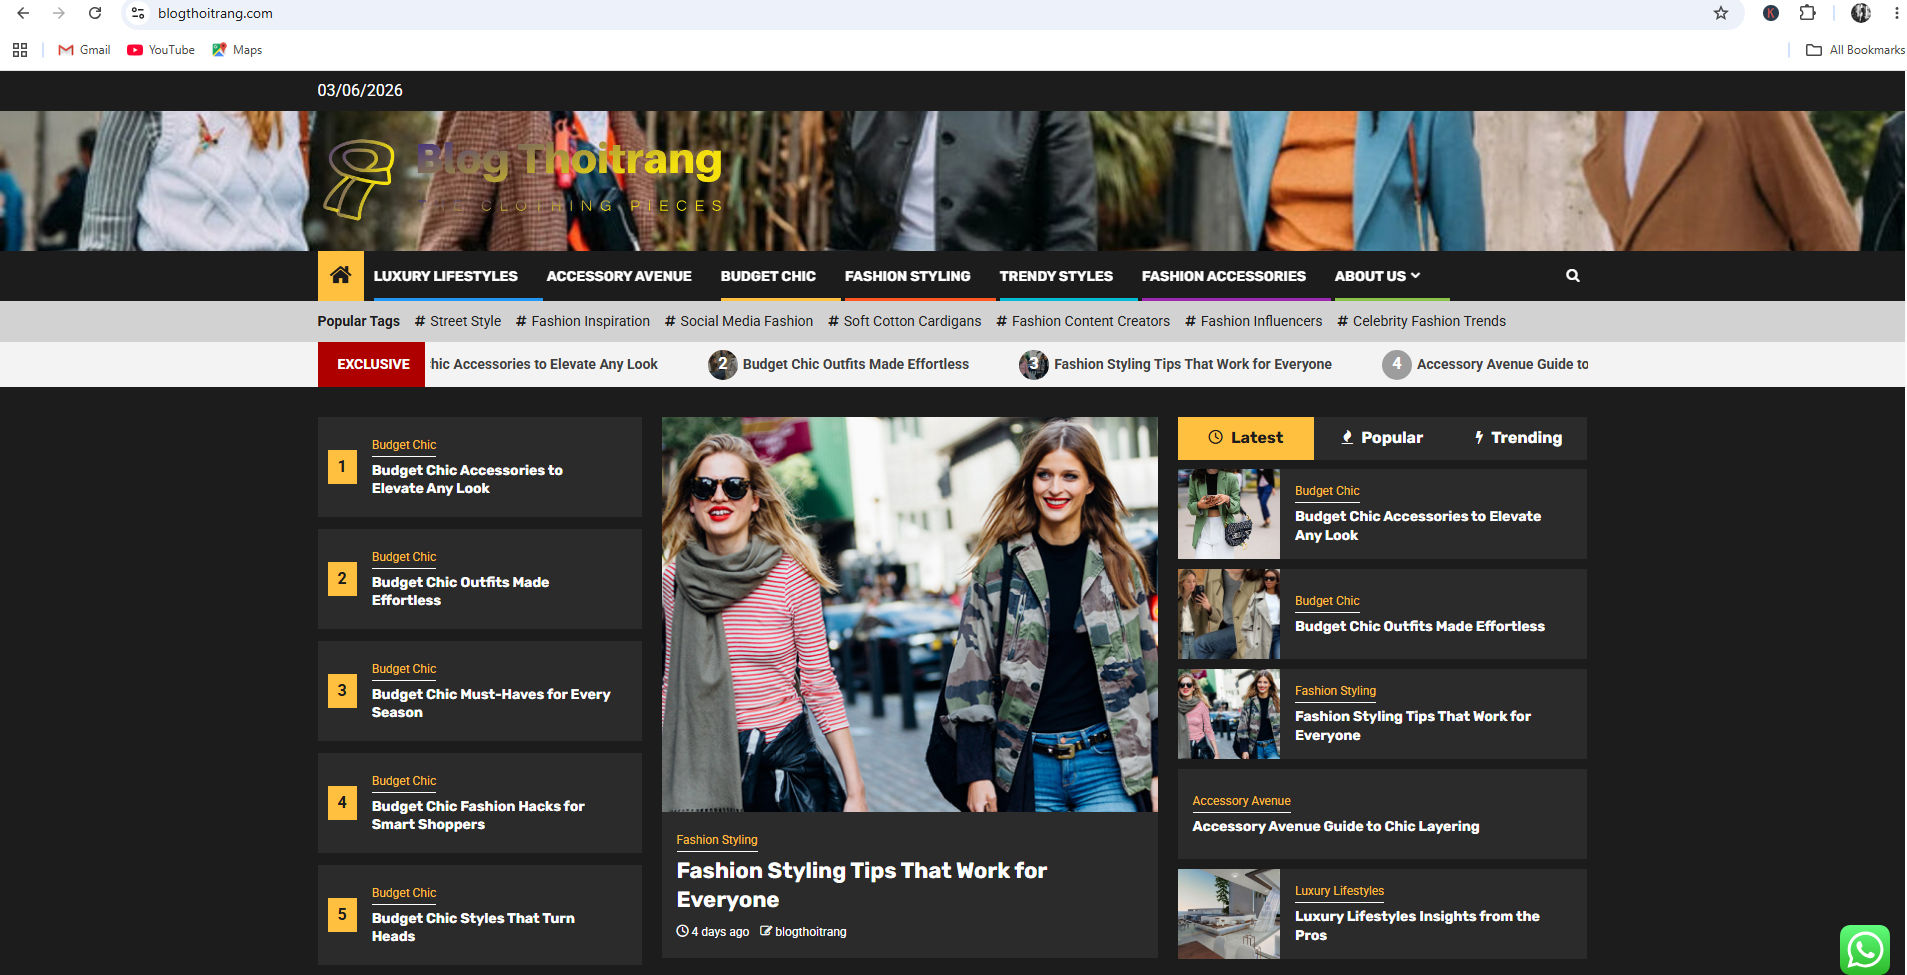Viewport: 1907px width, 975px height.
Task: Click the browser address bar URL
Action: pyautogui.click(x=215, y=13)
